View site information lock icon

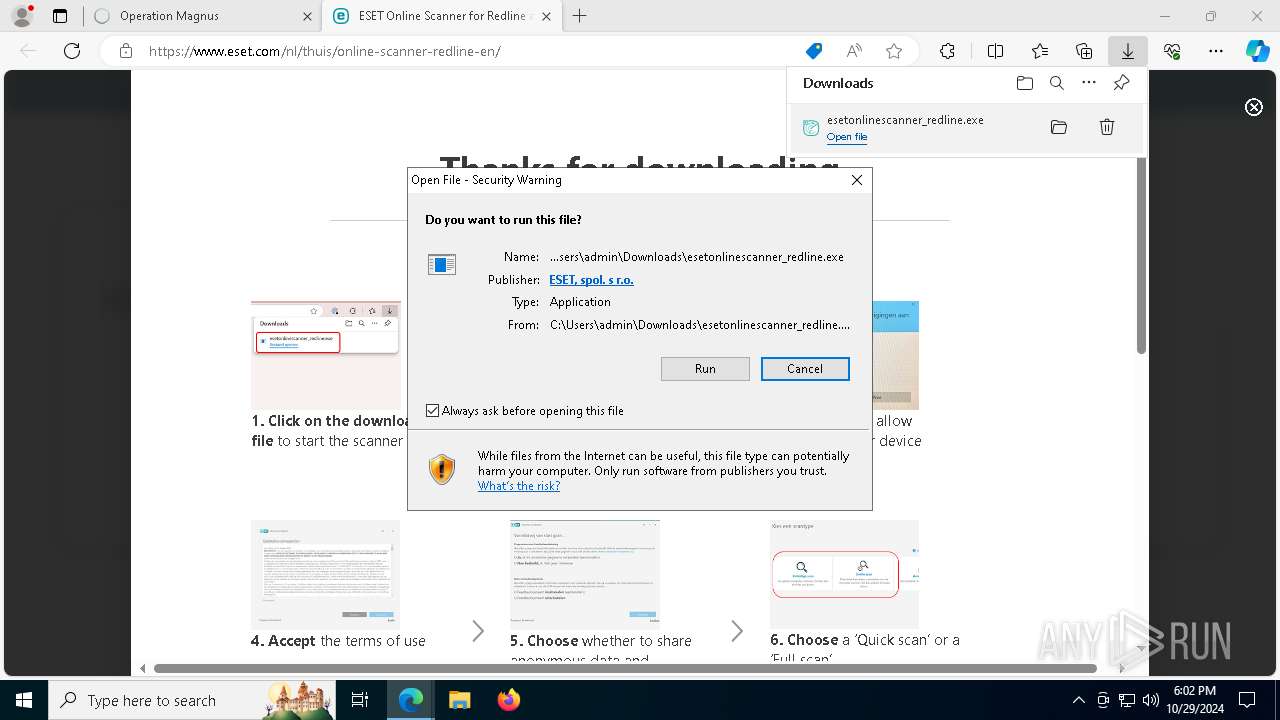click(126, 51)
